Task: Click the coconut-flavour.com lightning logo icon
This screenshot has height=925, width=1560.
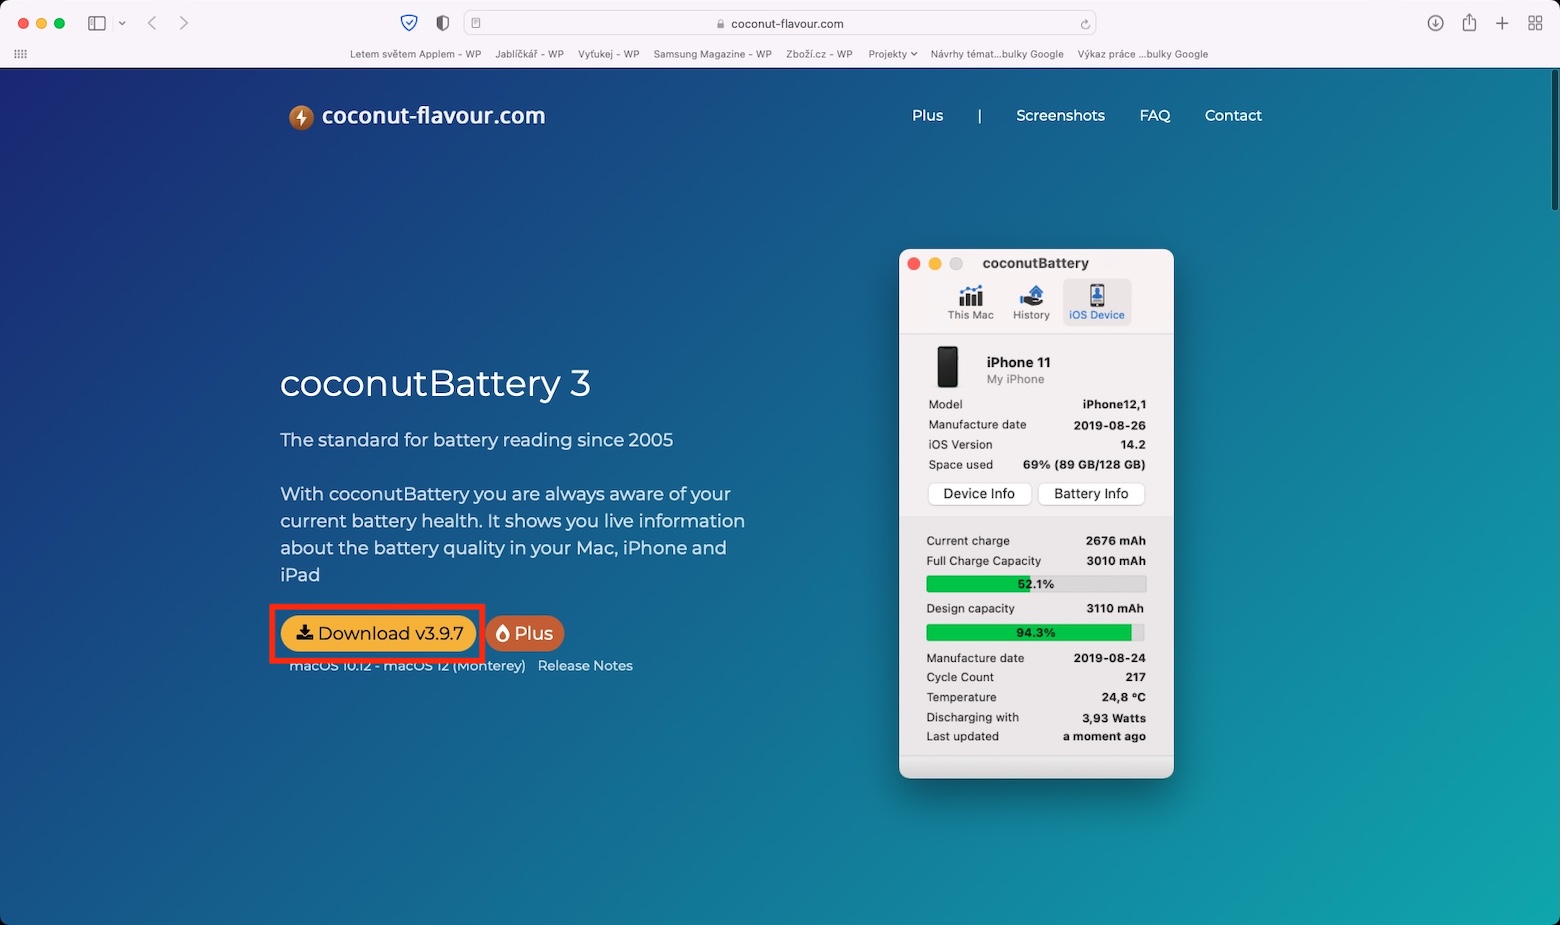Action: [x=301, y=117]
